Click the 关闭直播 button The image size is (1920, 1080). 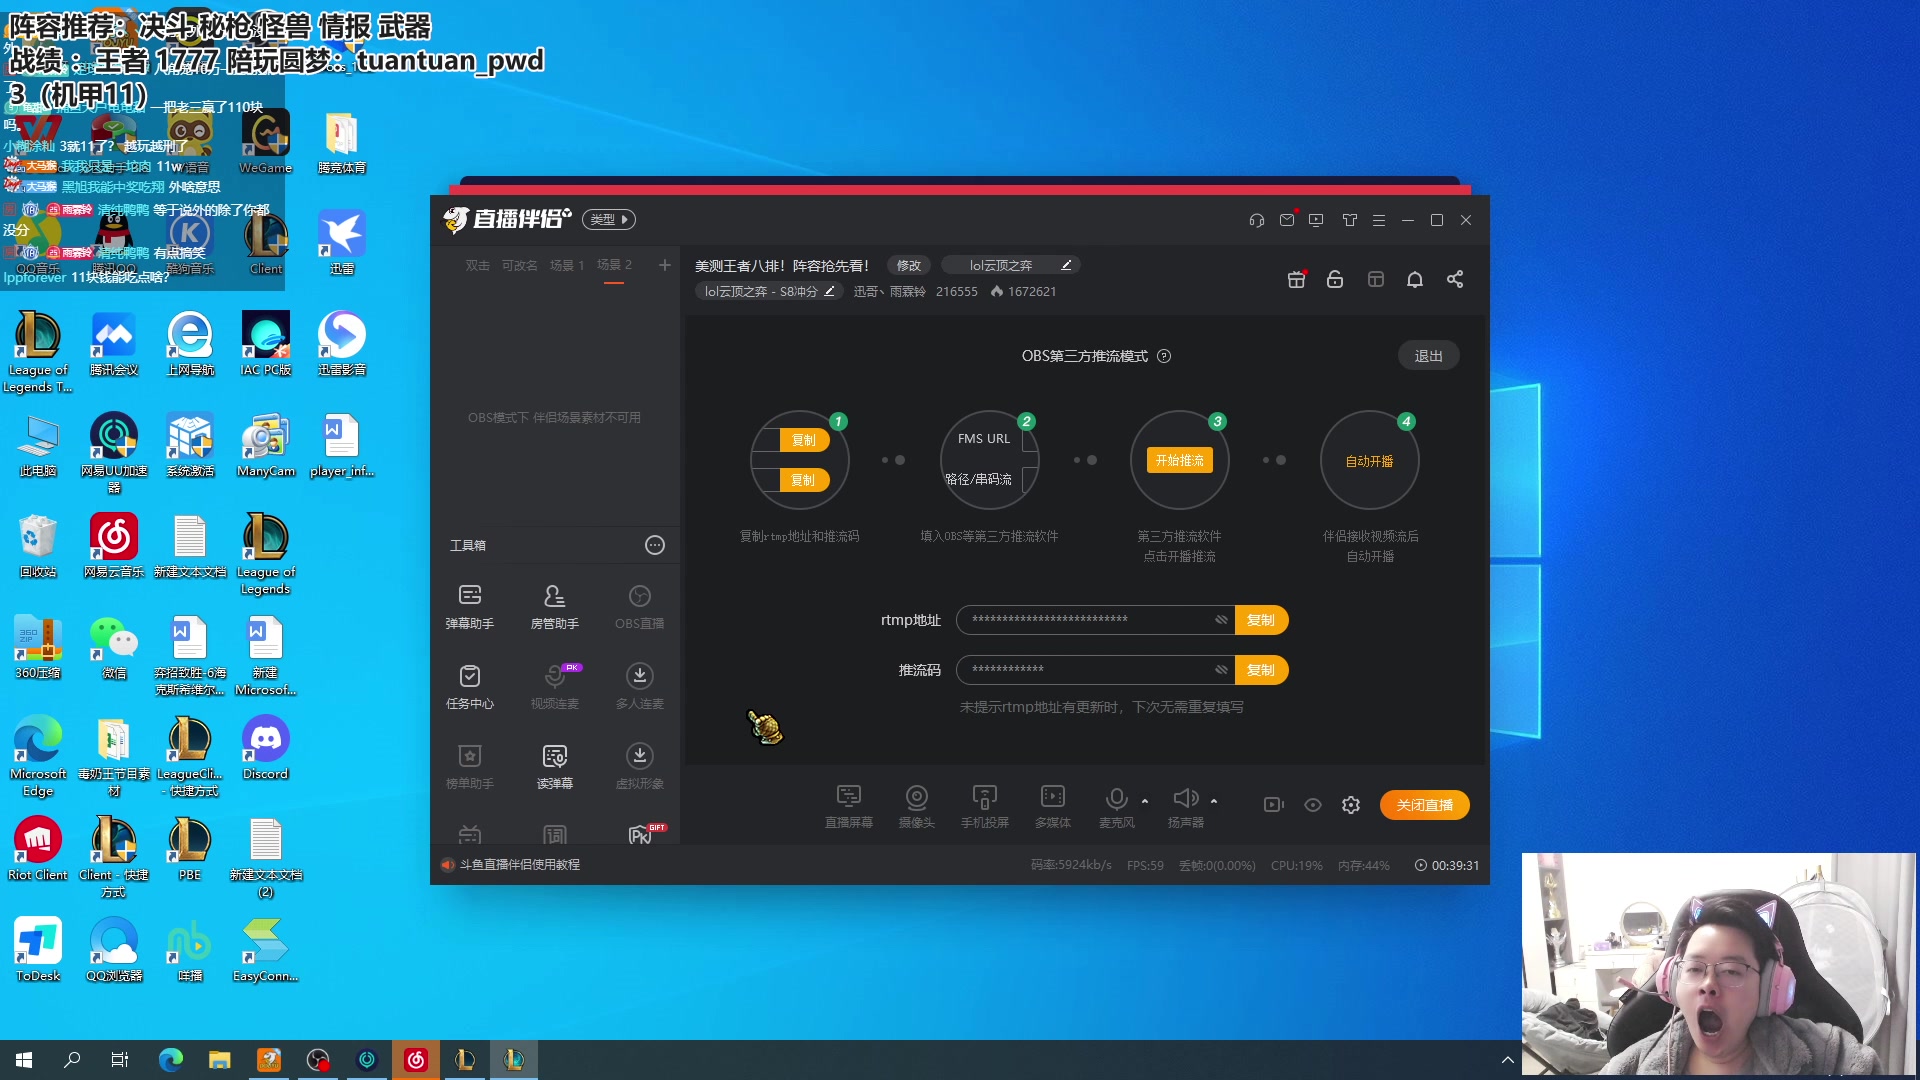pyautogui.click(x=1424, y=805)
